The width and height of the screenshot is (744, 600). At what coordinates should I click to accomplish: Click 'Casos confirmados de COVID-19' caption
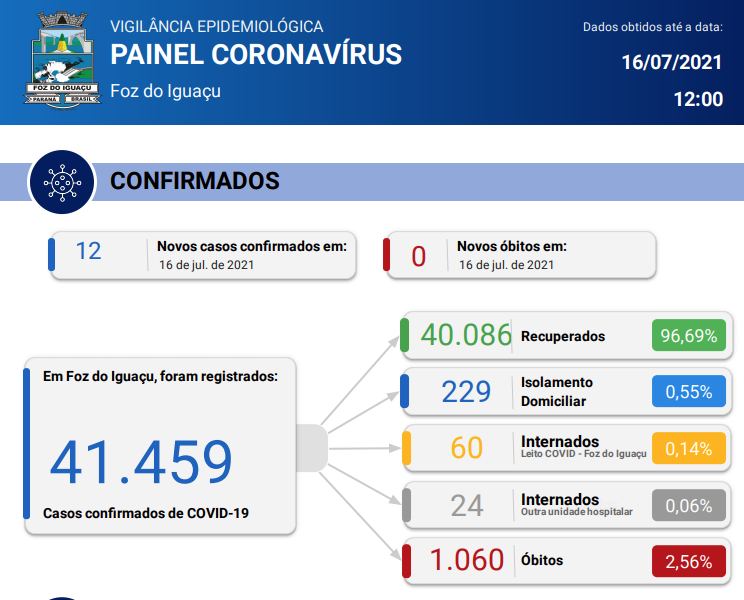point(146,513)
